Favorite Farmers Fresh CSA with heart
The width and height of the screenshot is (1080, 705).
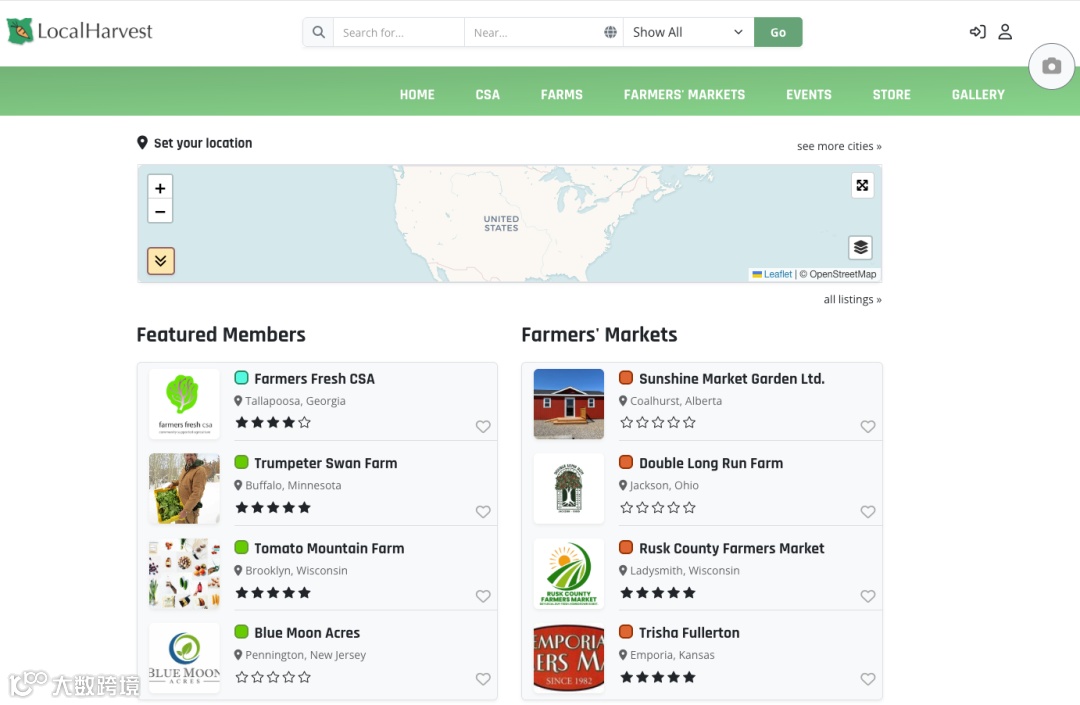[483, 426]
